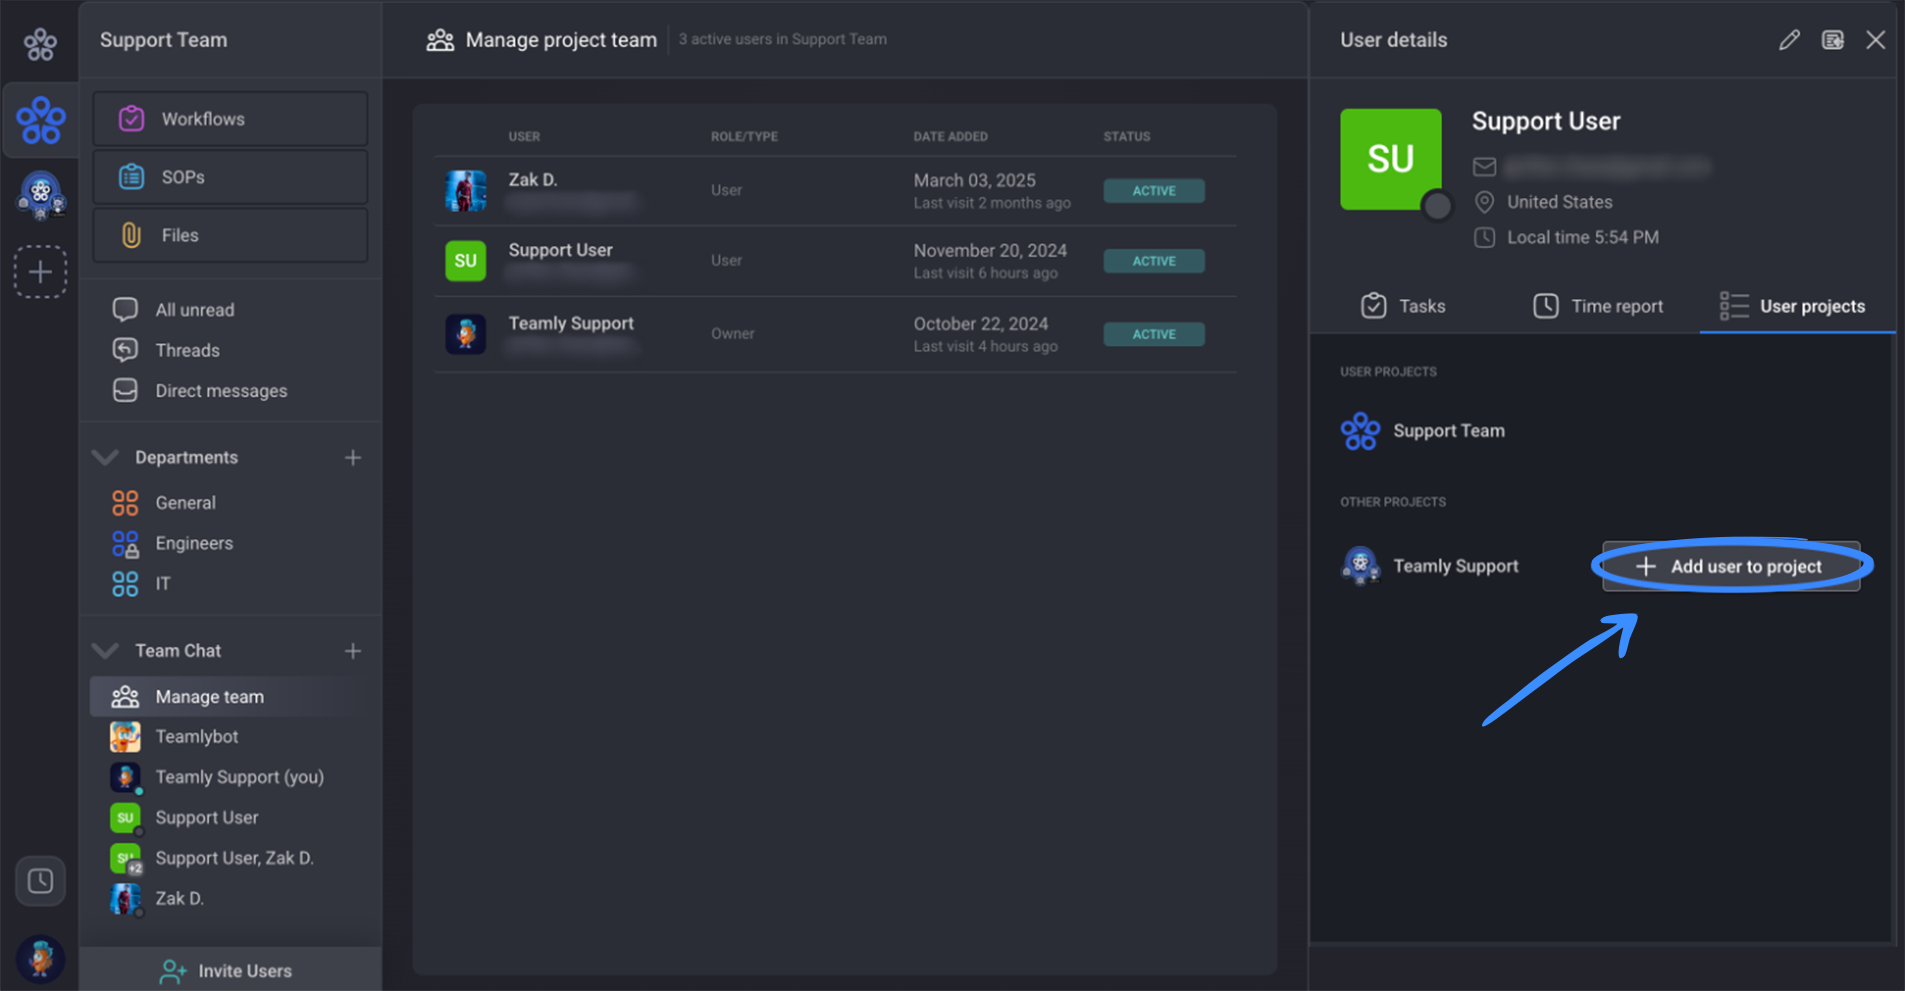Select Teamly Support row in the user table
1905x991 pixels.
[x=835, y=334]
